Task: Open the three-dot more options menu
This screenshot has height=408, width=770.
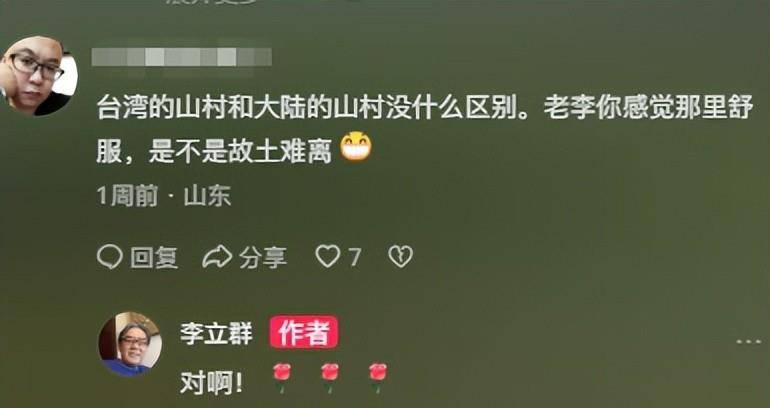Action: [x=749, y=341]
